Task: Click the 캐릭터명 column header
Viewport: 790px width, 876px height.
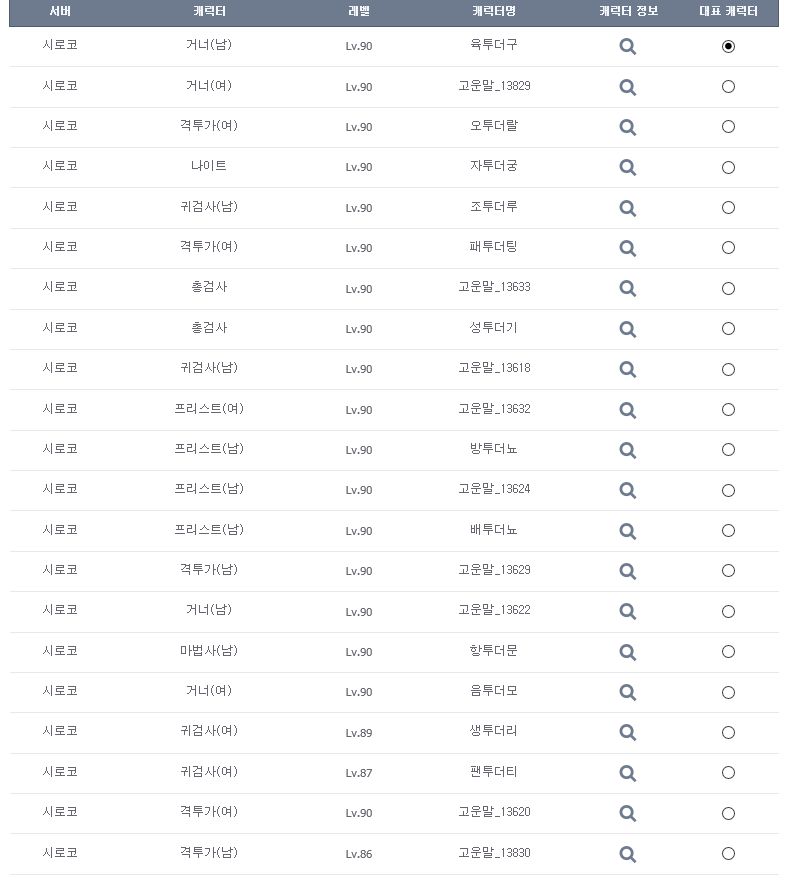Action: (x=494, y=12)
